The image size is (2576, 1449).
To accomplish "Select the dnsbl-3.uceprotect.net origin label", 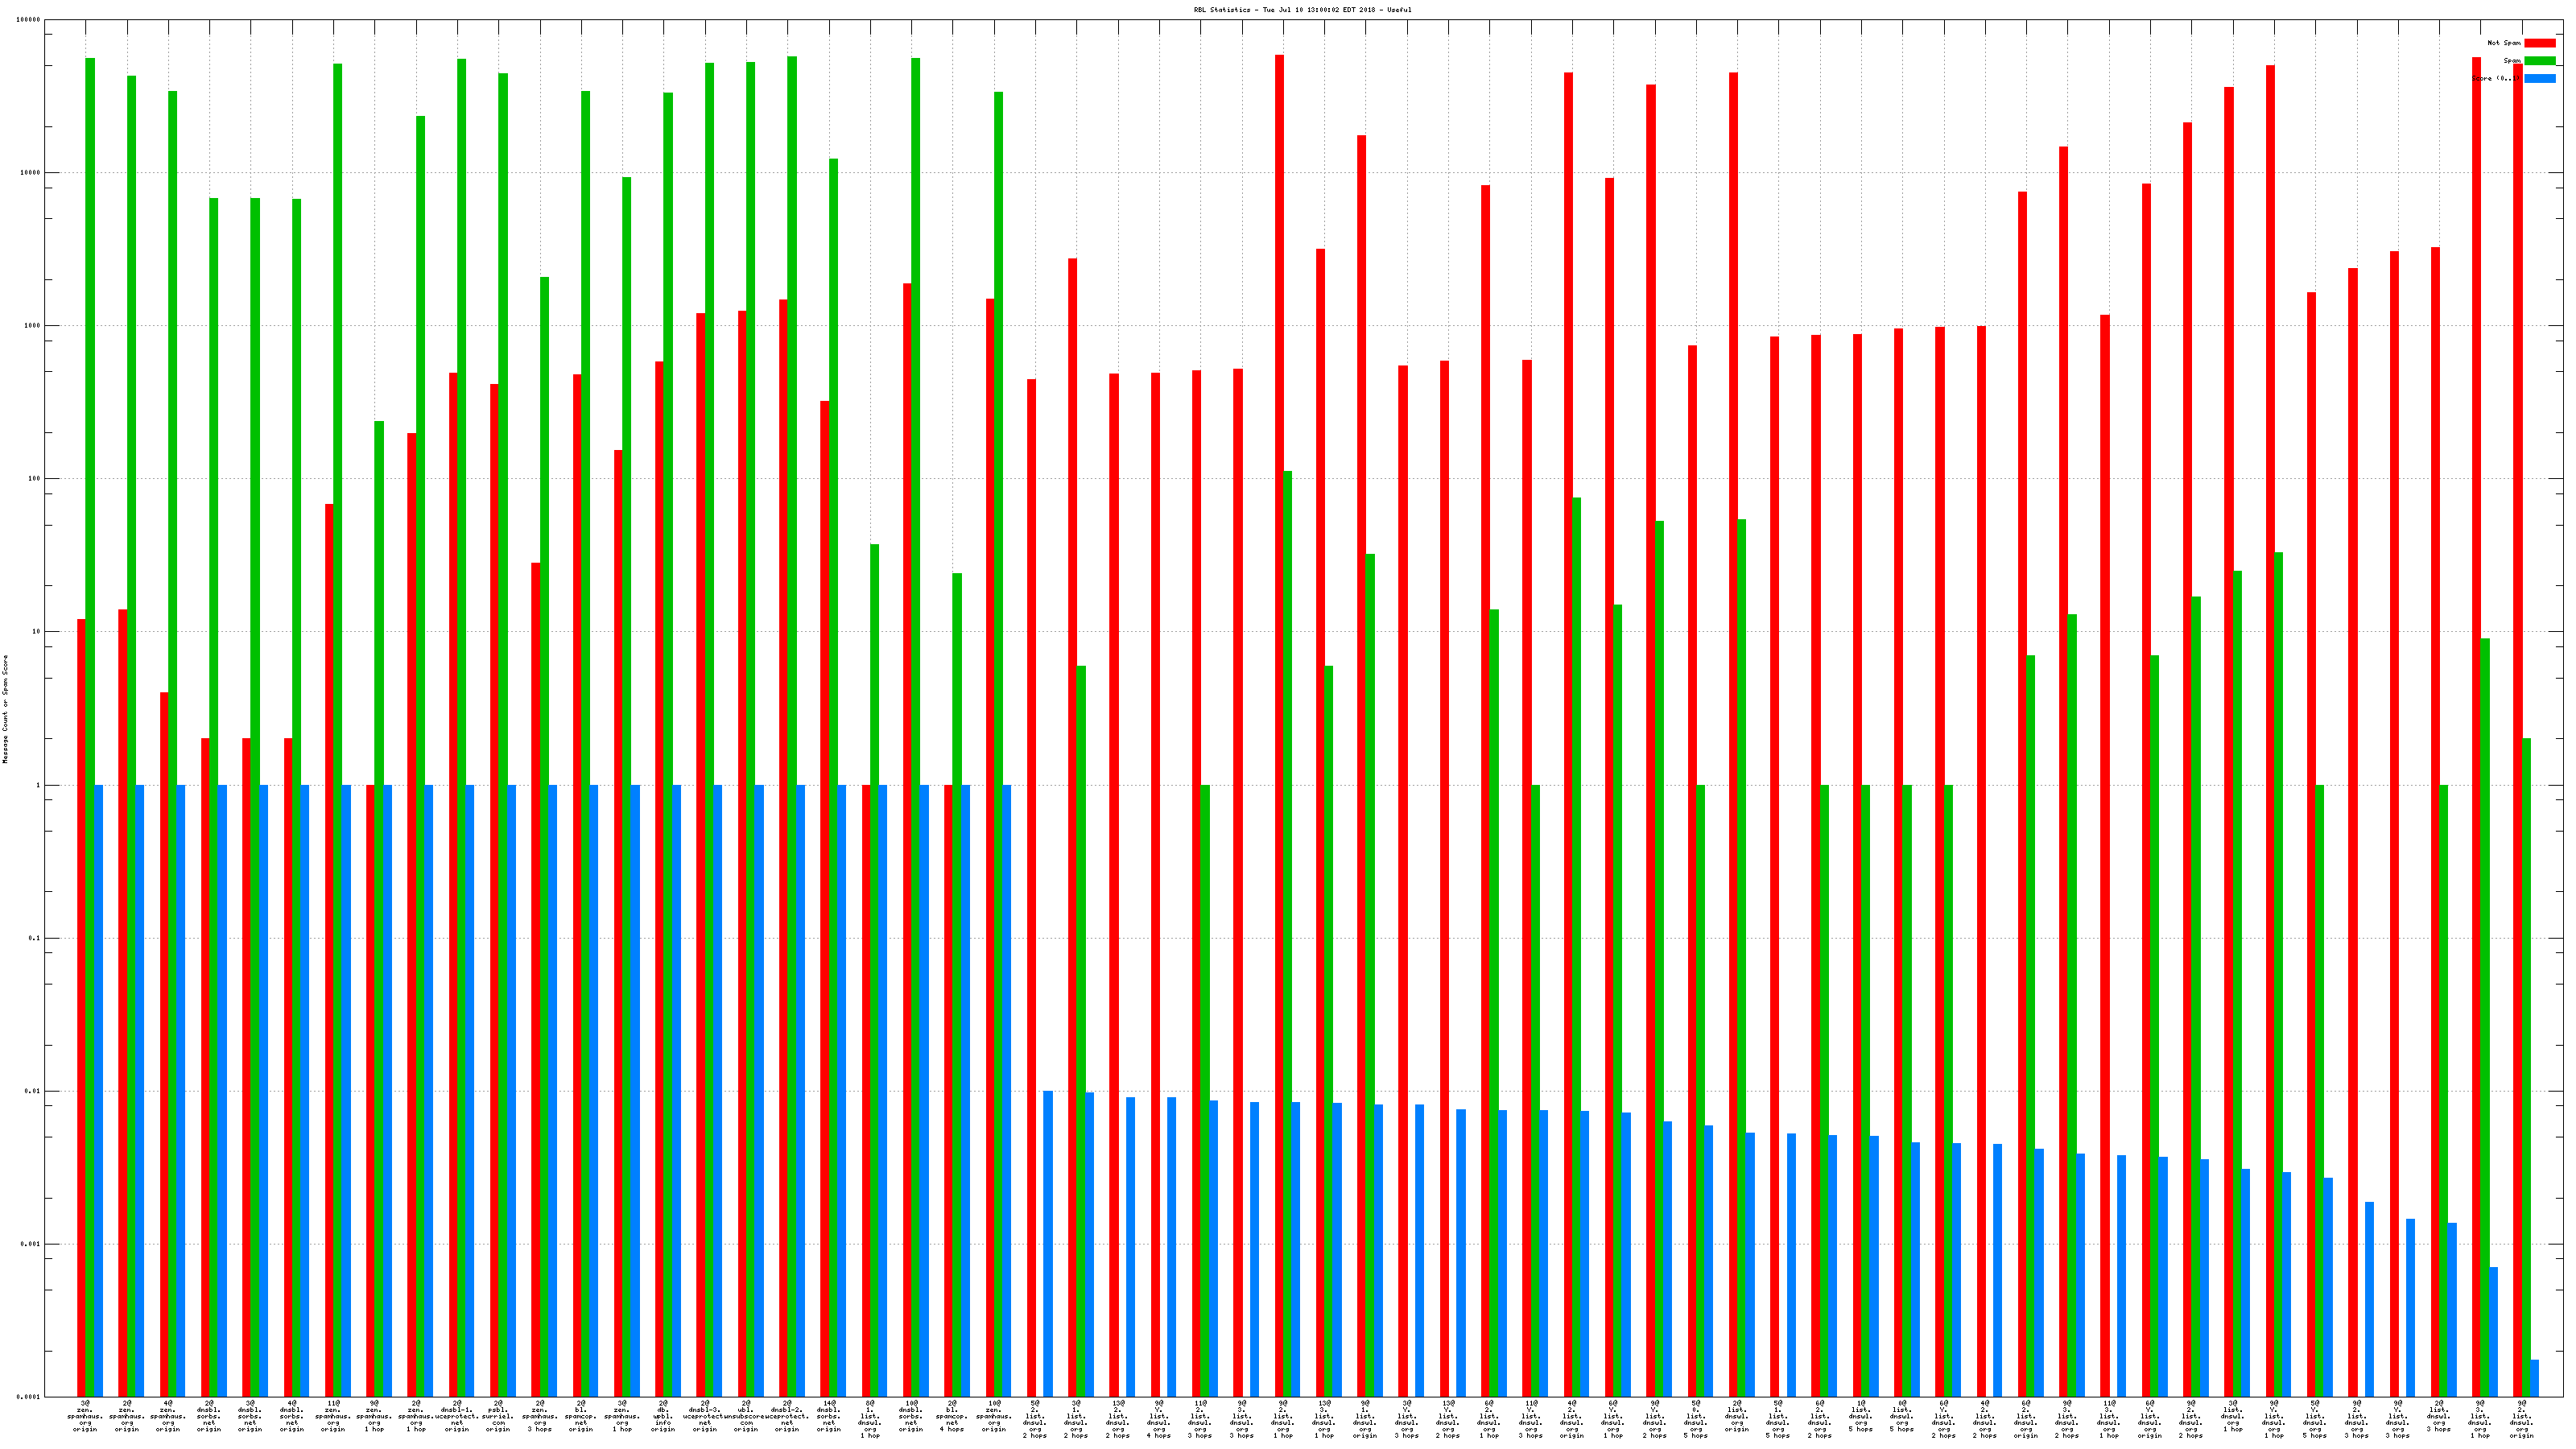I will pos(705,1418).
